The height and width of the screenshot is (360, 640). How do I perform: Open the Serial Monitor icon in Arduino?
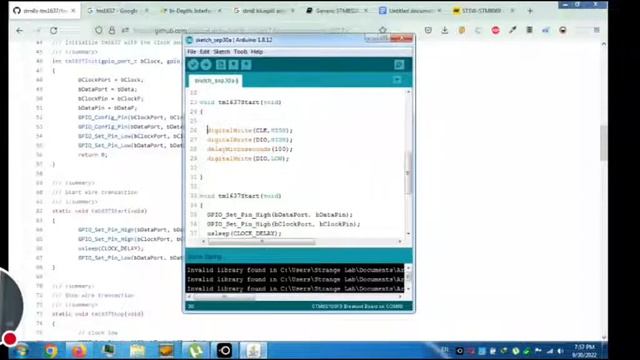(399, 64)
